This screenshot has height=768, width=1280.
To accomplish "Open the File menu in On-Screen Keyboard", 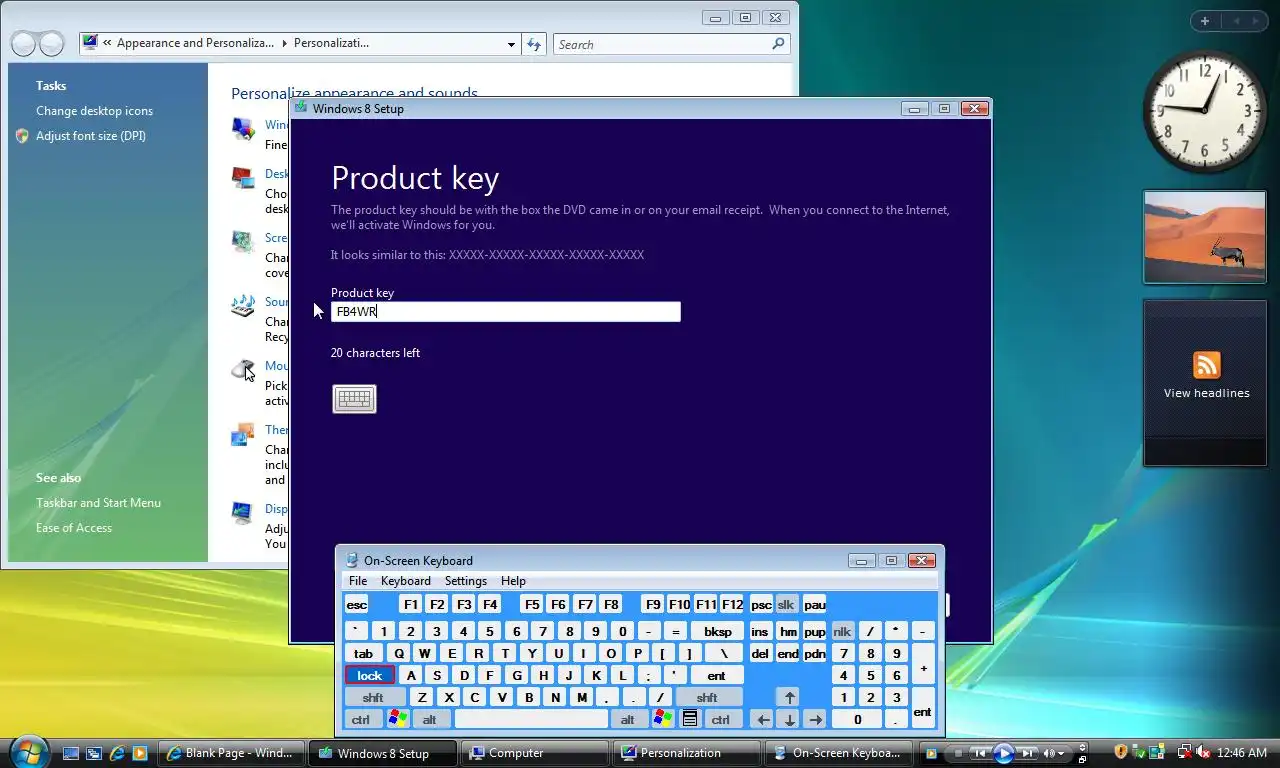I will [358, 581].
